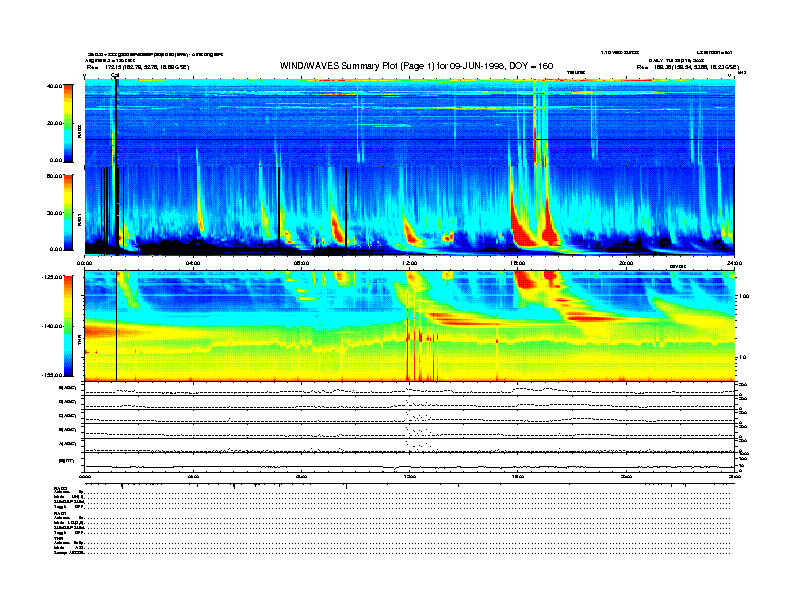The image size is (792, 612).
Task: Click 12:00 on the axis under RAD1 spectrogram
Action: point(410,263)
